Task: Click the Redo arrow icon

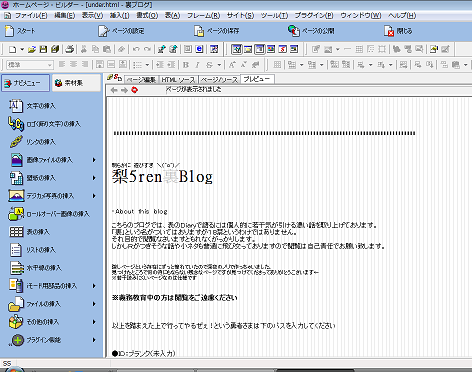Action: click(147, 49)
